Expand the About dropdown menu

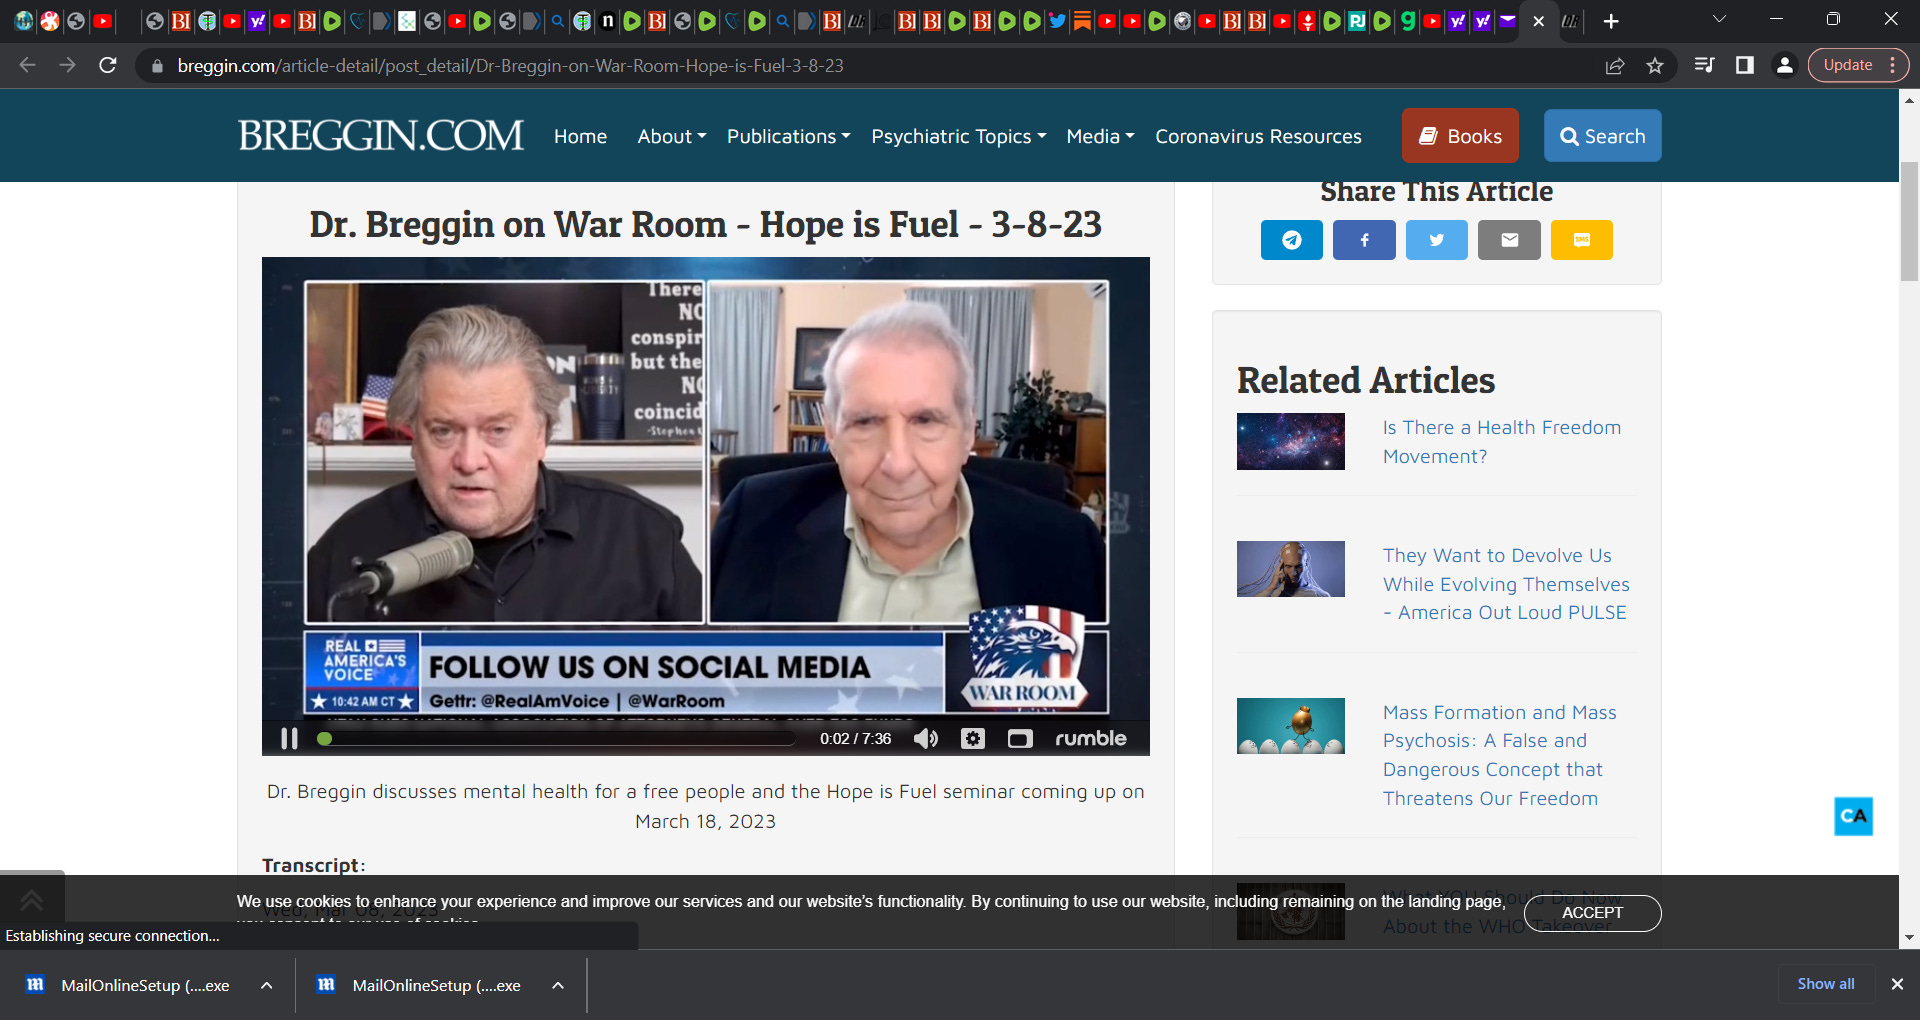click(x=672, y=136)
